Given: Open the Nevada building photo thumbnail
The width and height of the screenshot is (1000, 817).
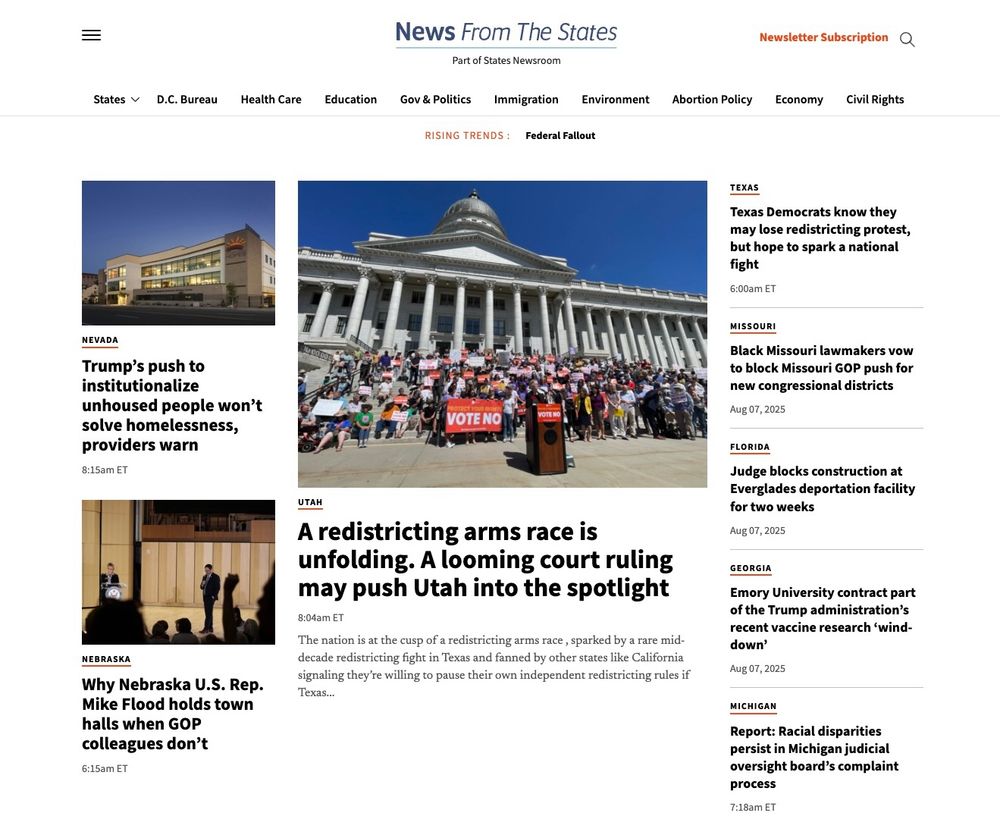Looking at the screenshot, I should [179, 253].
